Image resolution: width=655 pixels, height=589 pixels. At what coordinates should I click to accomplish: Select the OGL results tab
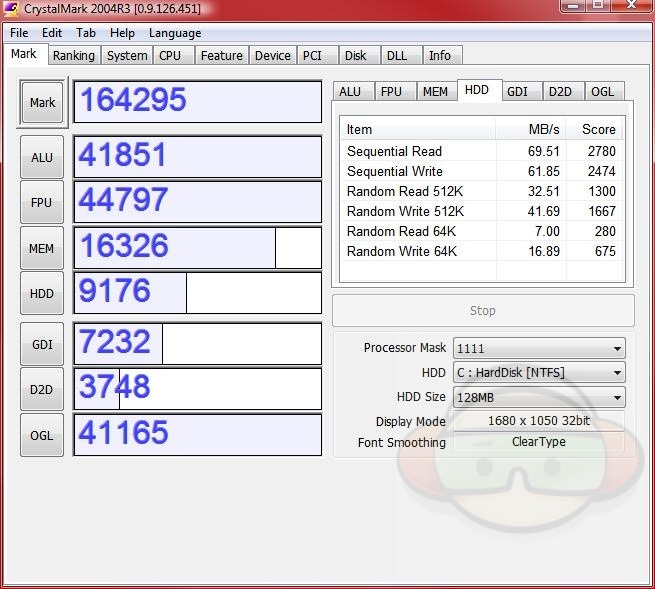pyautogui.click(x=602, y=91)
